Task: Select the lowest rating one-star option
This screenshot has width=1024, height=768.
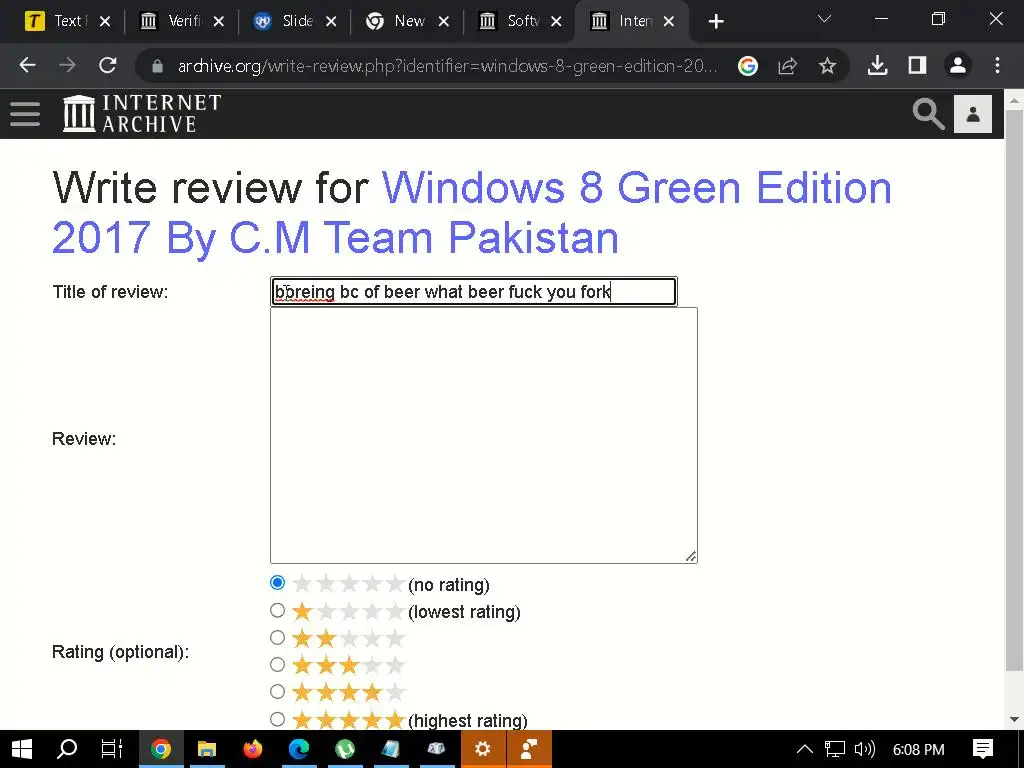Action: click(x=278, y=610)
